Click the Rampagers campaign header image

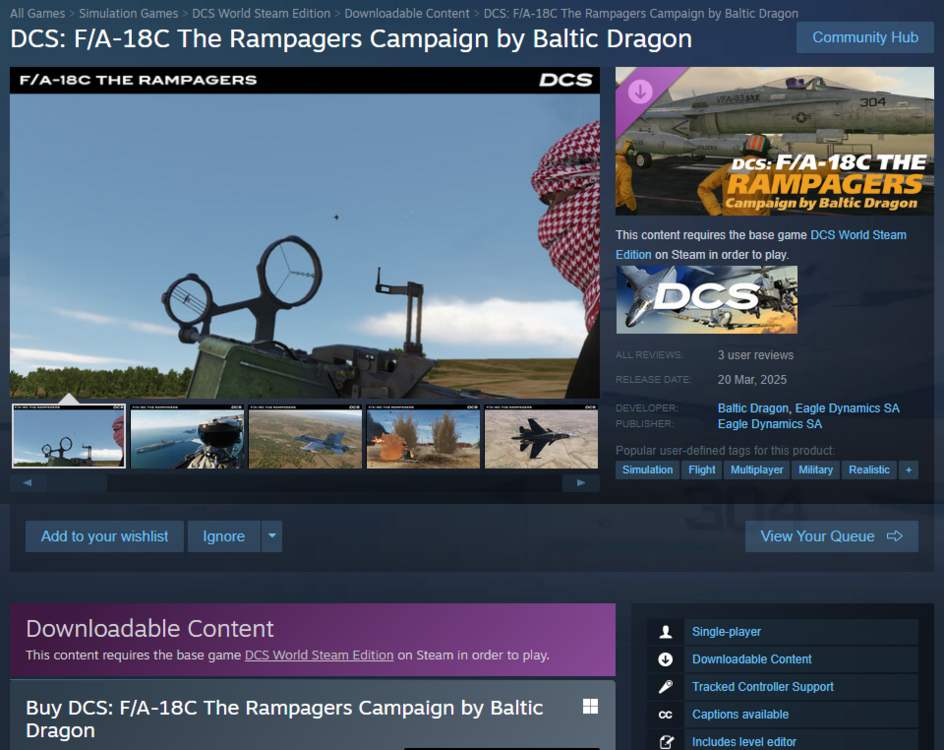pyautogui.click(x=774, y=141)
